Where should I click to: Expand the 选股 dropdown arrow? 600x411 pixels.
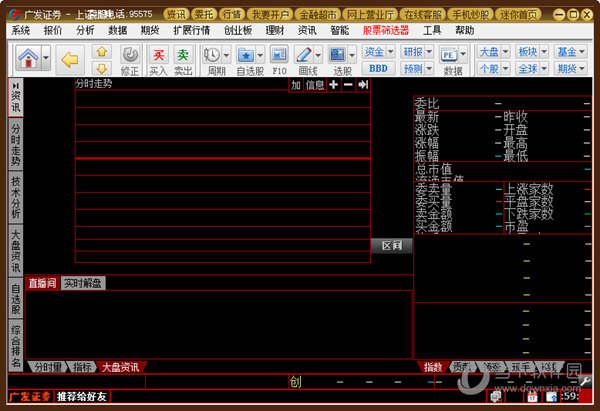click(352, 55)
